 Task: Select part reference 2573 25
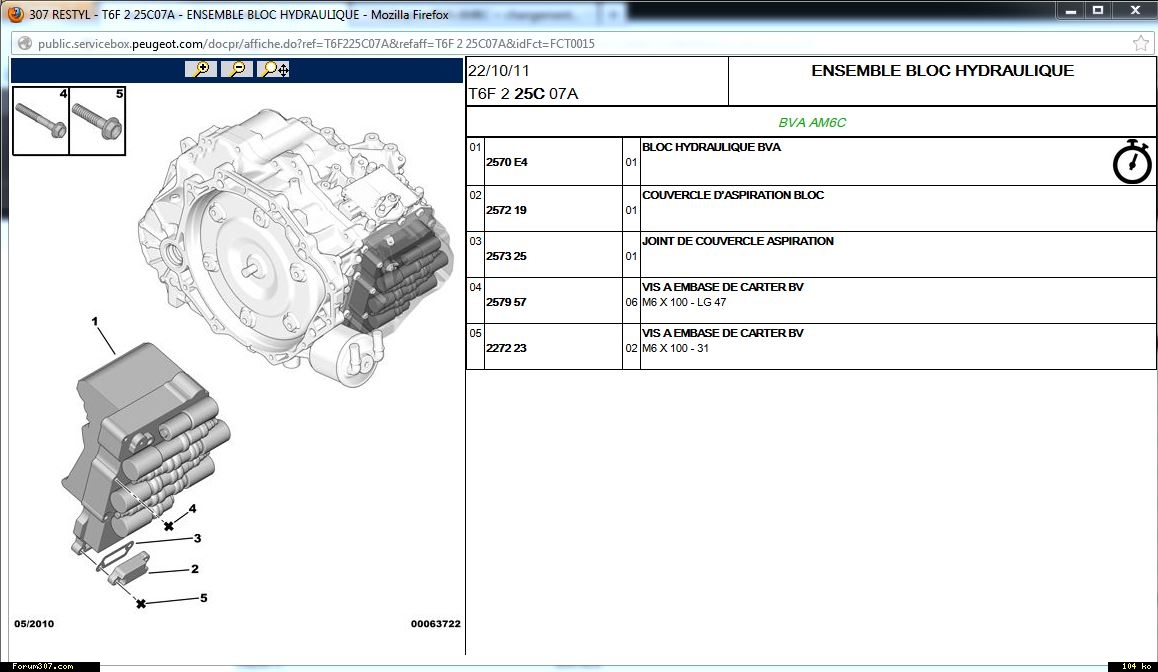click(x=506, y=256)
